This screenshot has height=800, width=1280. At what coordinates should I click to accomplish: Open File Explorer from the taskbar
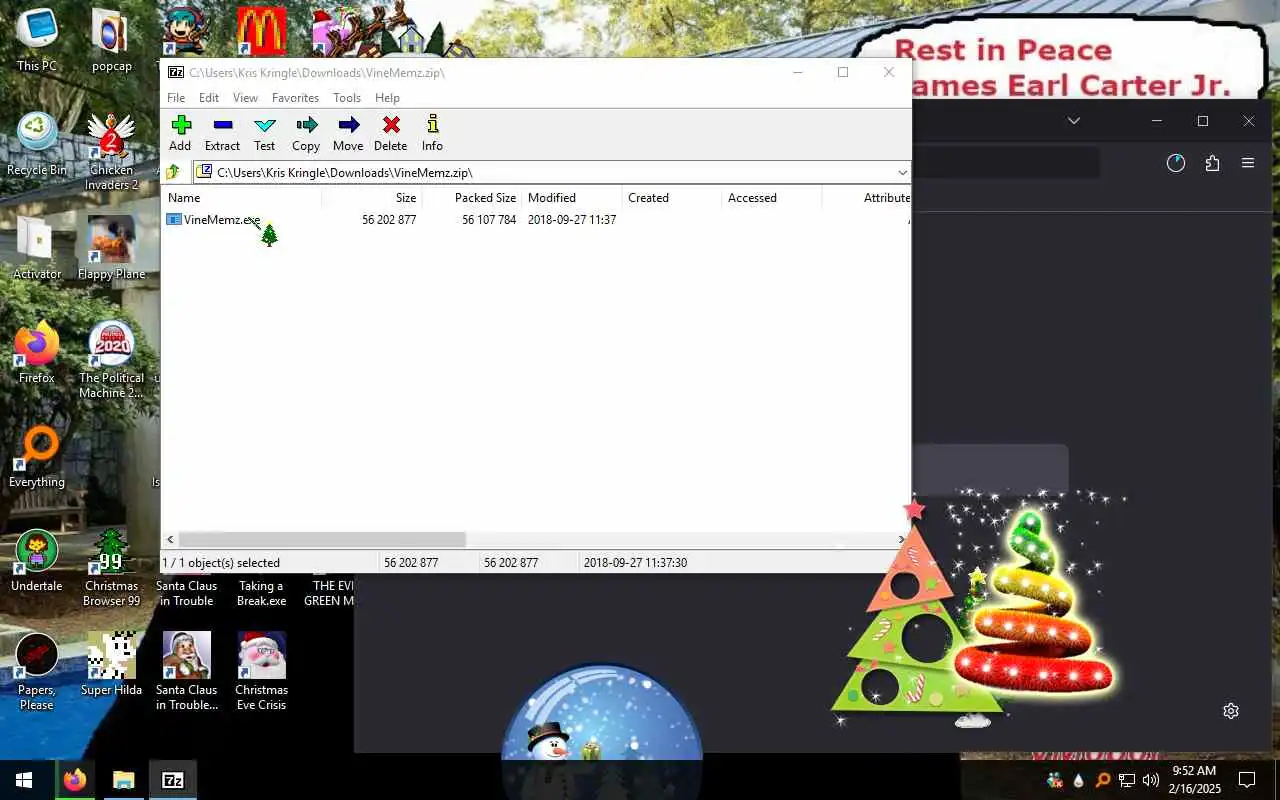[123, 780]
